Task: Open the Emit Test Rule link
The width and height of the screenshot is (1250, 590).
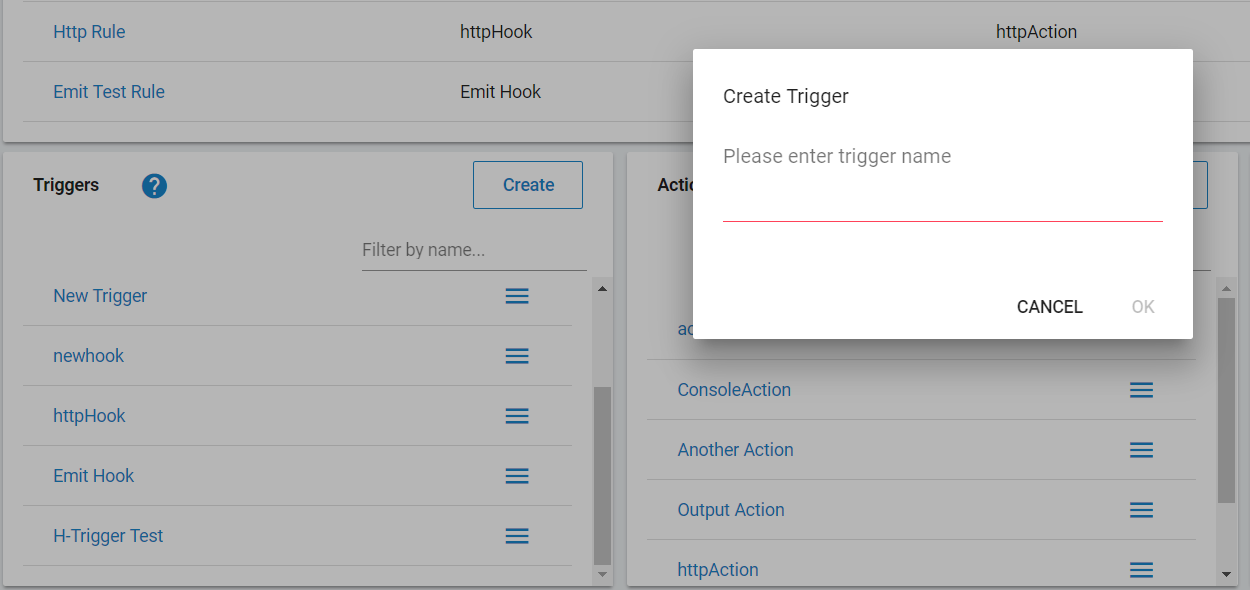Action: (109, 92)
